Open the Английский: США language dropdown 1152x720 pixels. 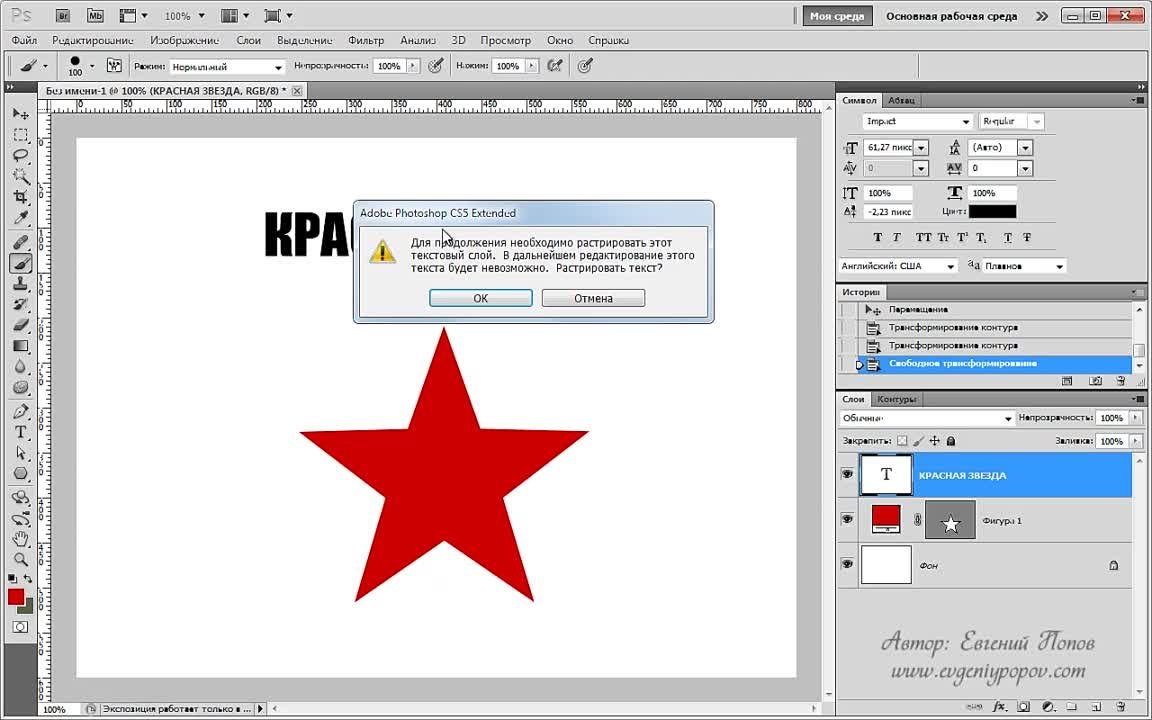click(950, 266)
